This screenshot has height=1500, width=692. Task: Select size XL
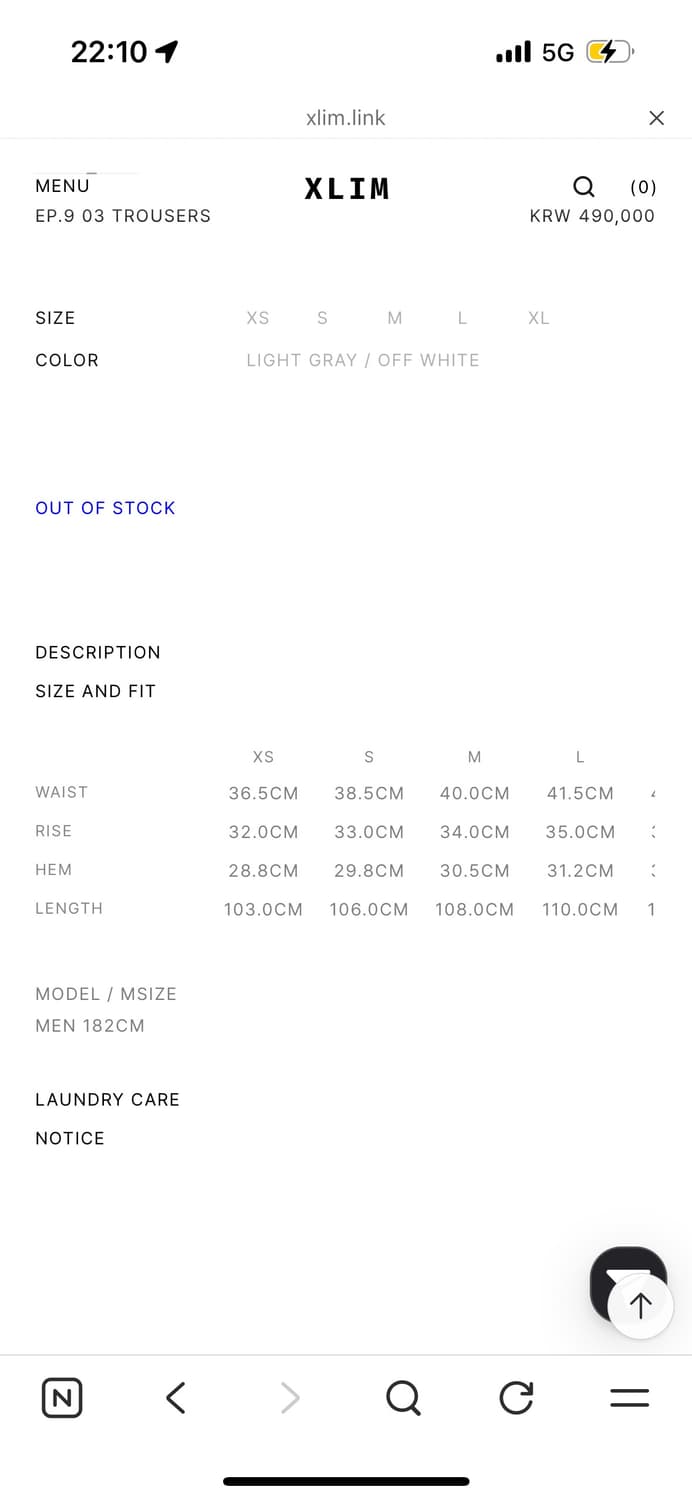click(x=539, y=318)
